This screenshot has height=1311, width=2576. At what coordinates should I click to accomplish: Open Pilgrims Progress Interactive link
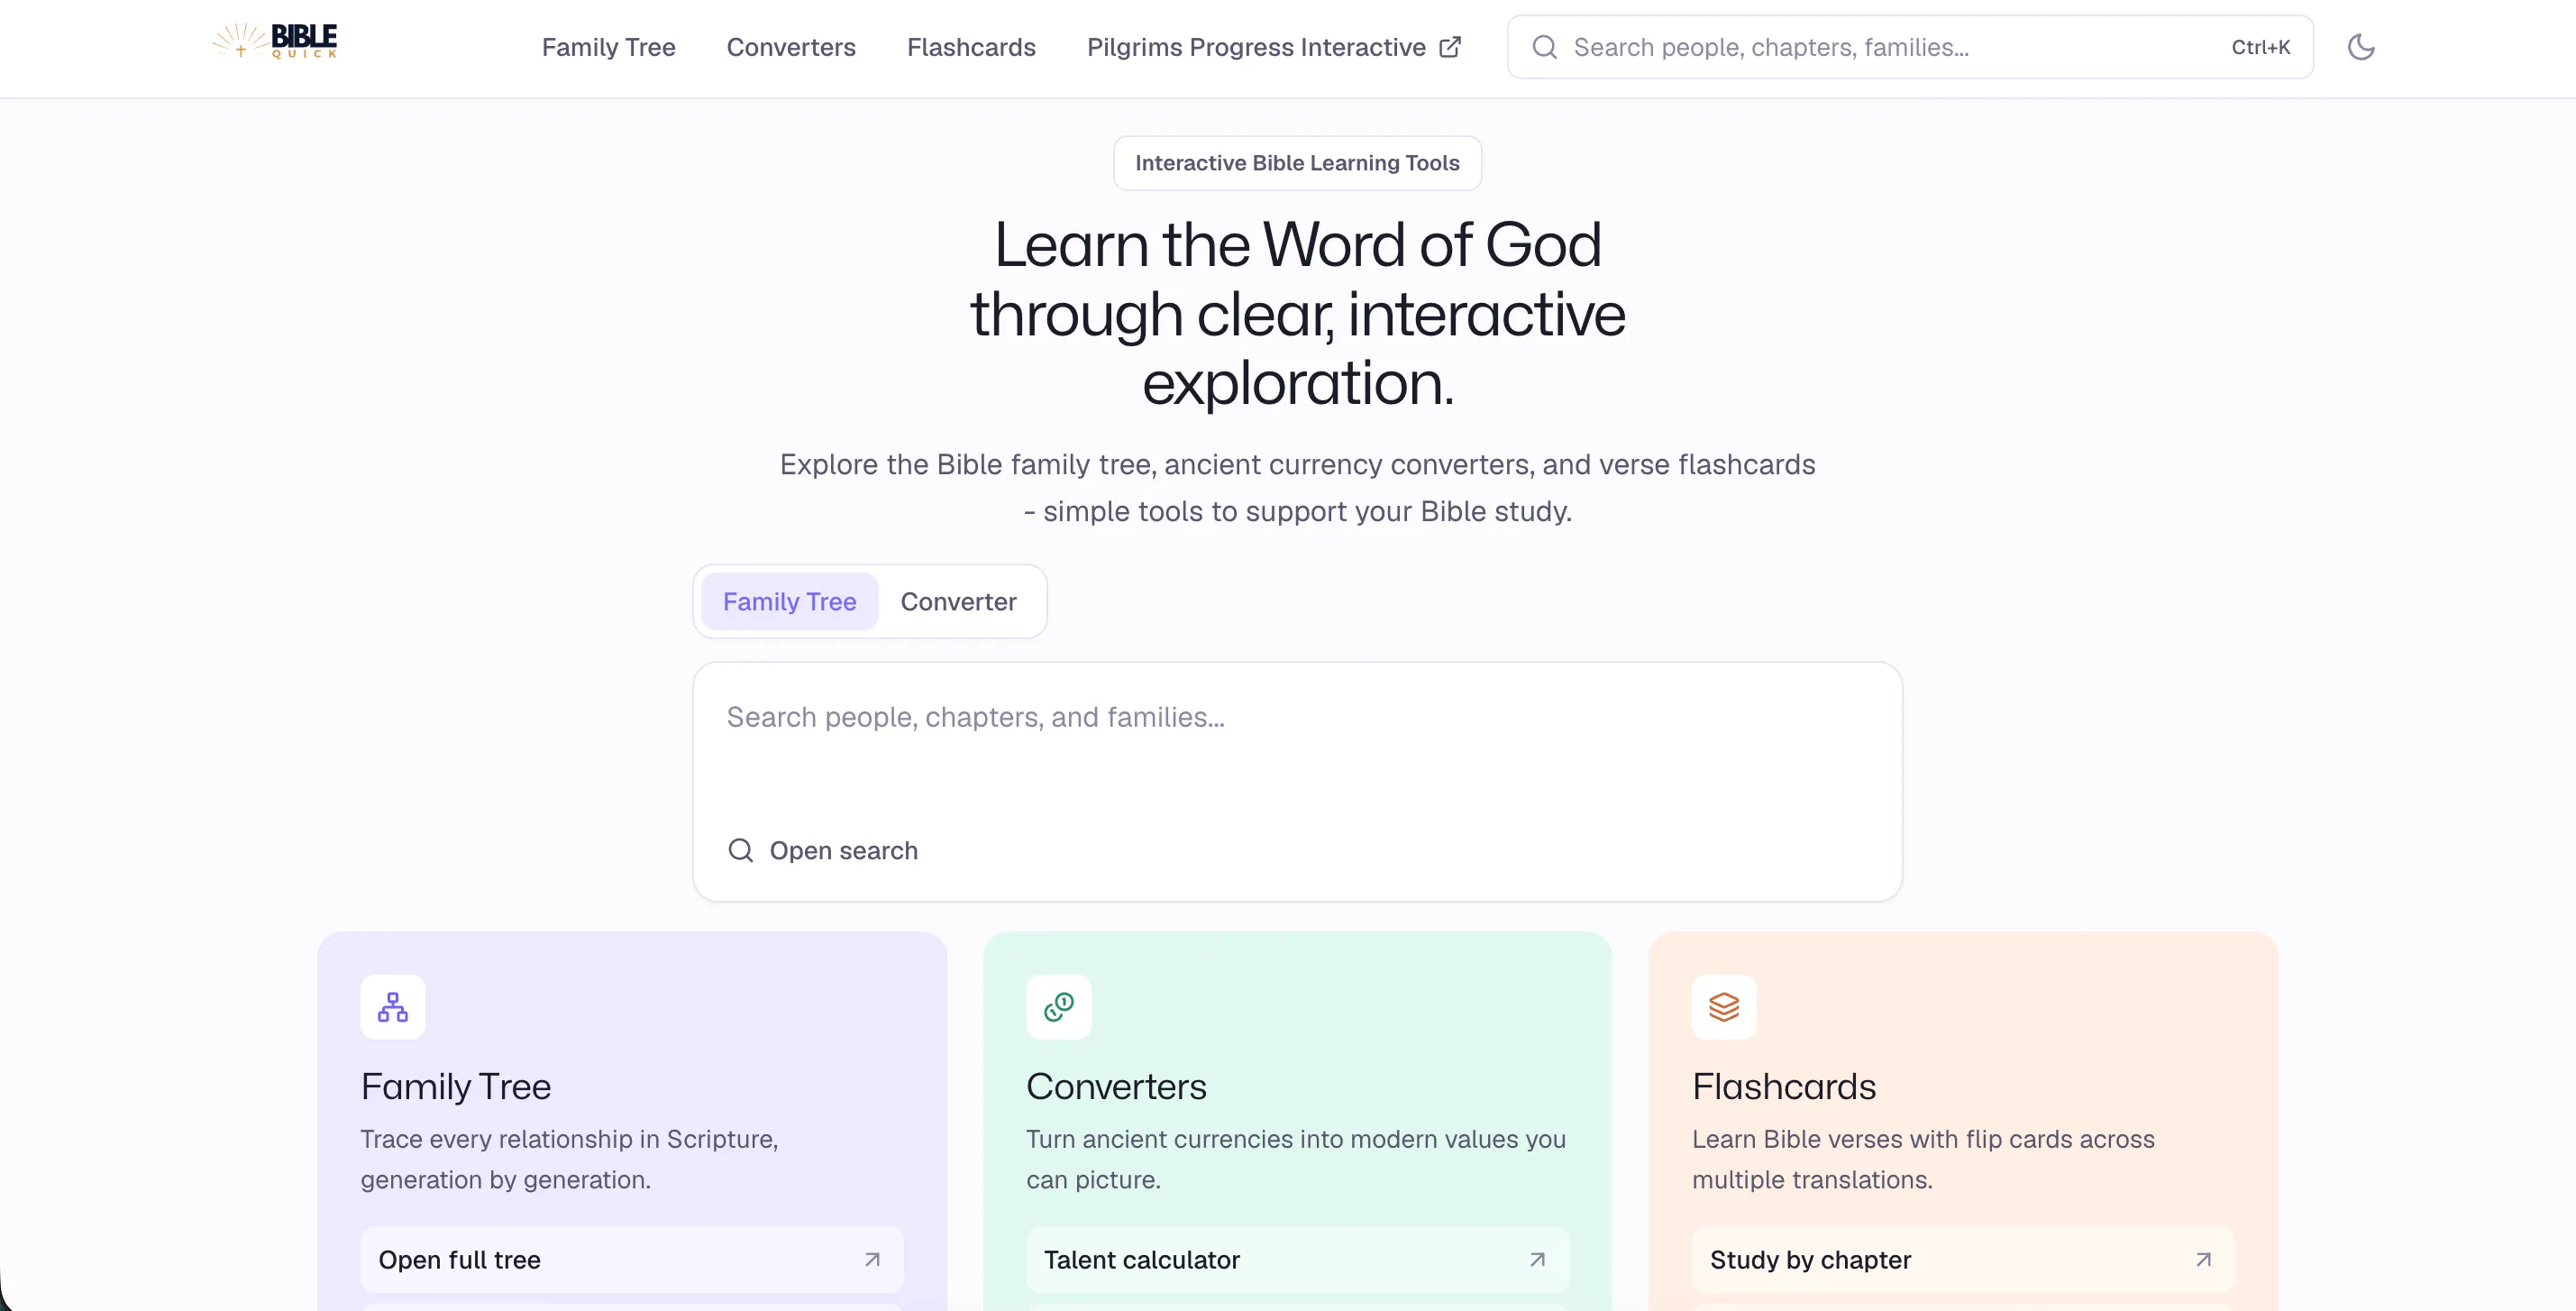tap(1274, 47)
